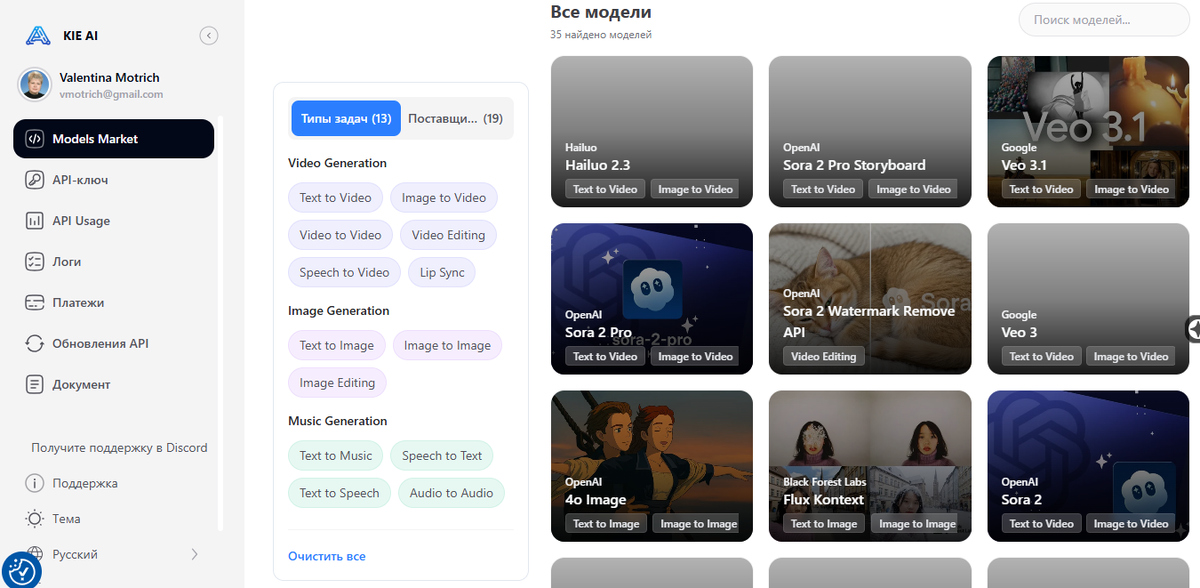Click Image to Image tag on Flux Kontext
The height and width of the screenshot is (588, 1200).
pyautogui.click(x=917, y=524)
